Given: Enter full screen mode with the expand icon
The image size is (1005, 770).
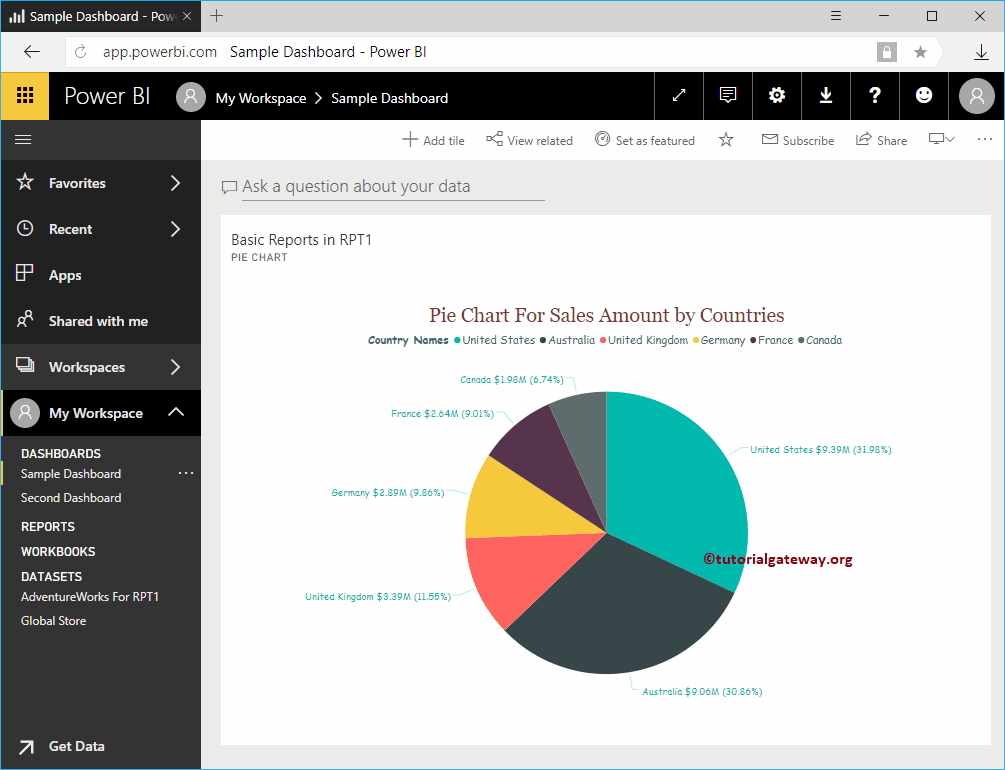Looking at the screenshot, I should [x=678, y=95].
